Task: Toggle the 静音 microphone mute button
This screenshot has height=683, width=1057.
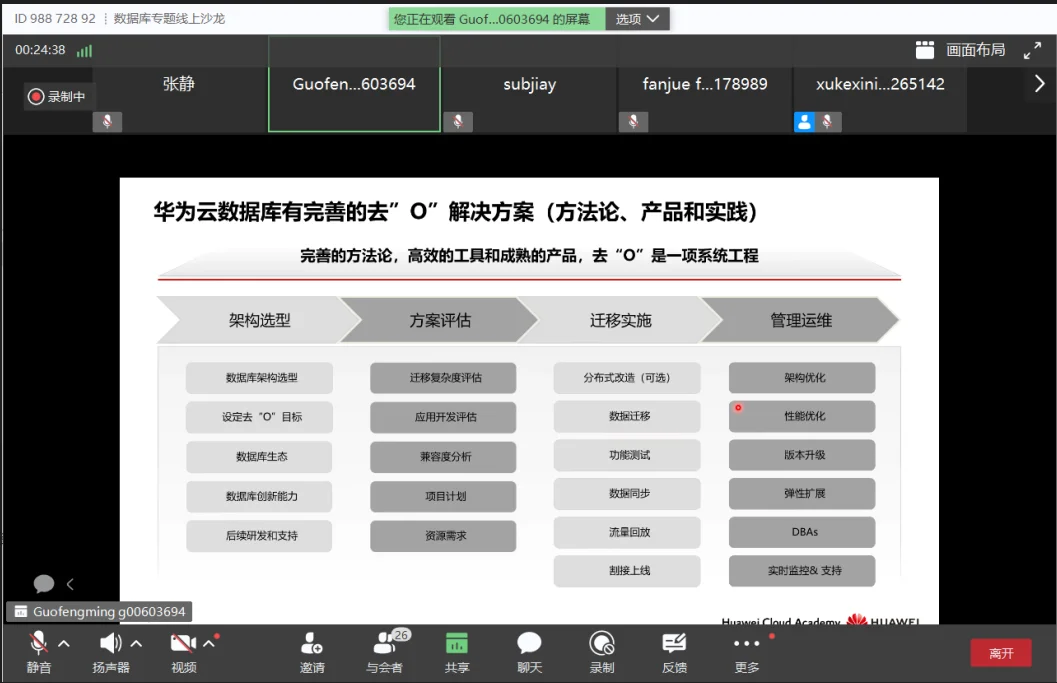Action: click(38, 643)
